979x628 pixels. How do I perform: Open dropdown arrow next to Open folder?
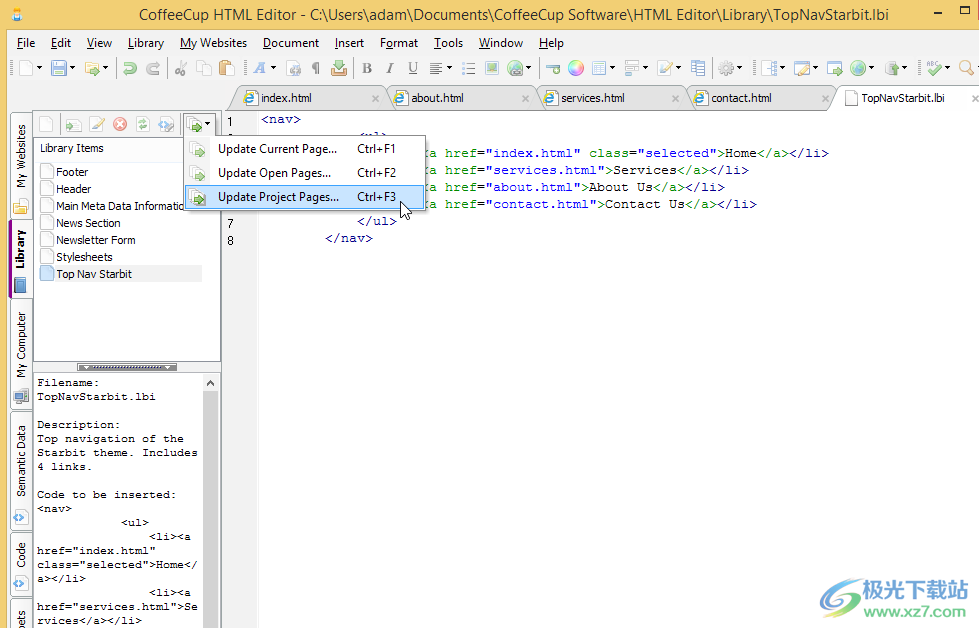(106, 68)
